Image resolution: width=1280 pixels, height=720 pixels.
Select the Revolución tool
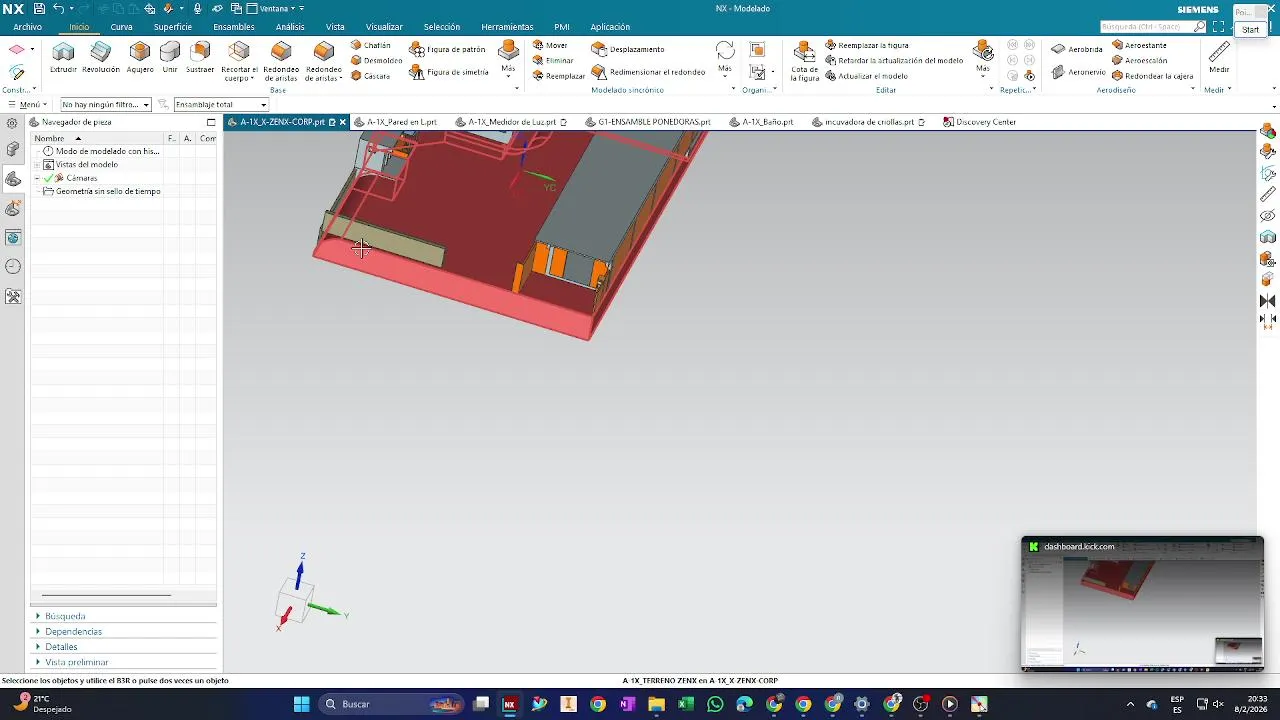point(101,58)
